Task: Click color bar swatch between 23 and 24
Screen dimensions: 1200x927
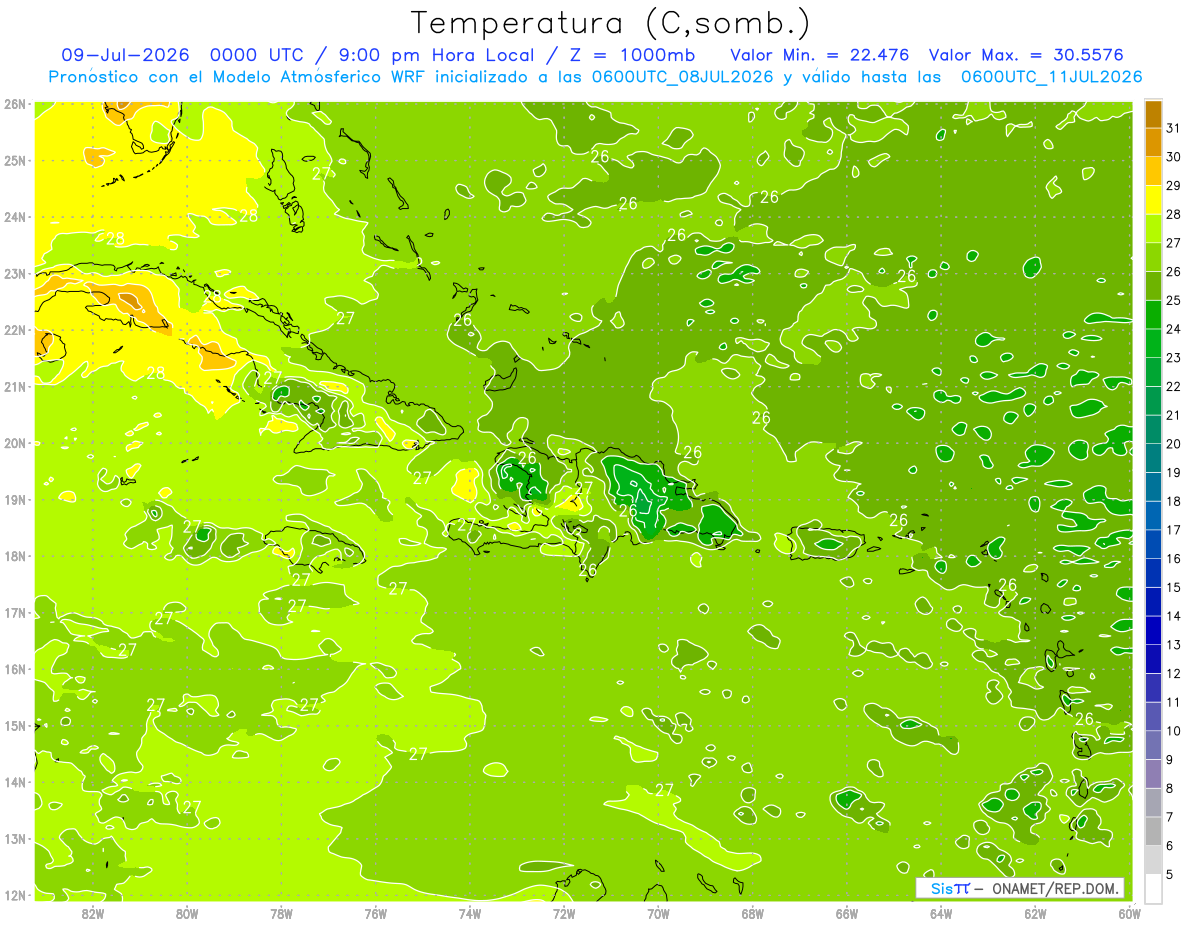Action: (x=1153, y=342)
